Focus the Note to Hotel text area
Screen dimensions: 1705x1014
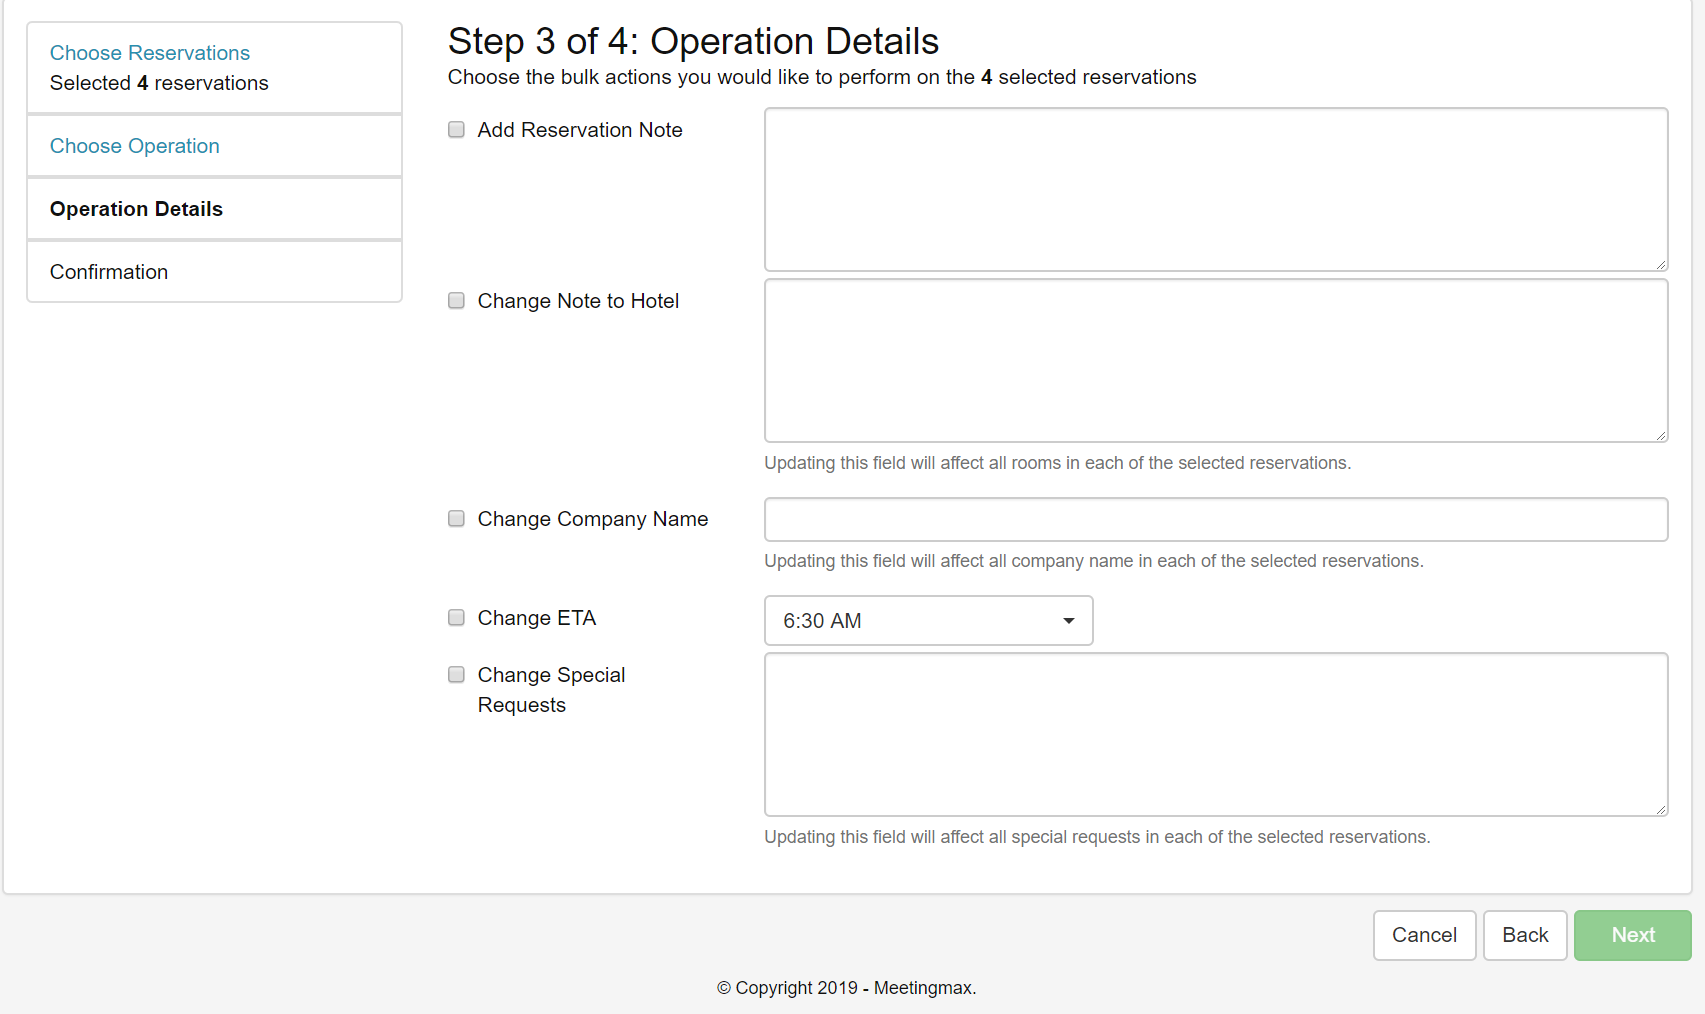click(x=1216, y=360)
